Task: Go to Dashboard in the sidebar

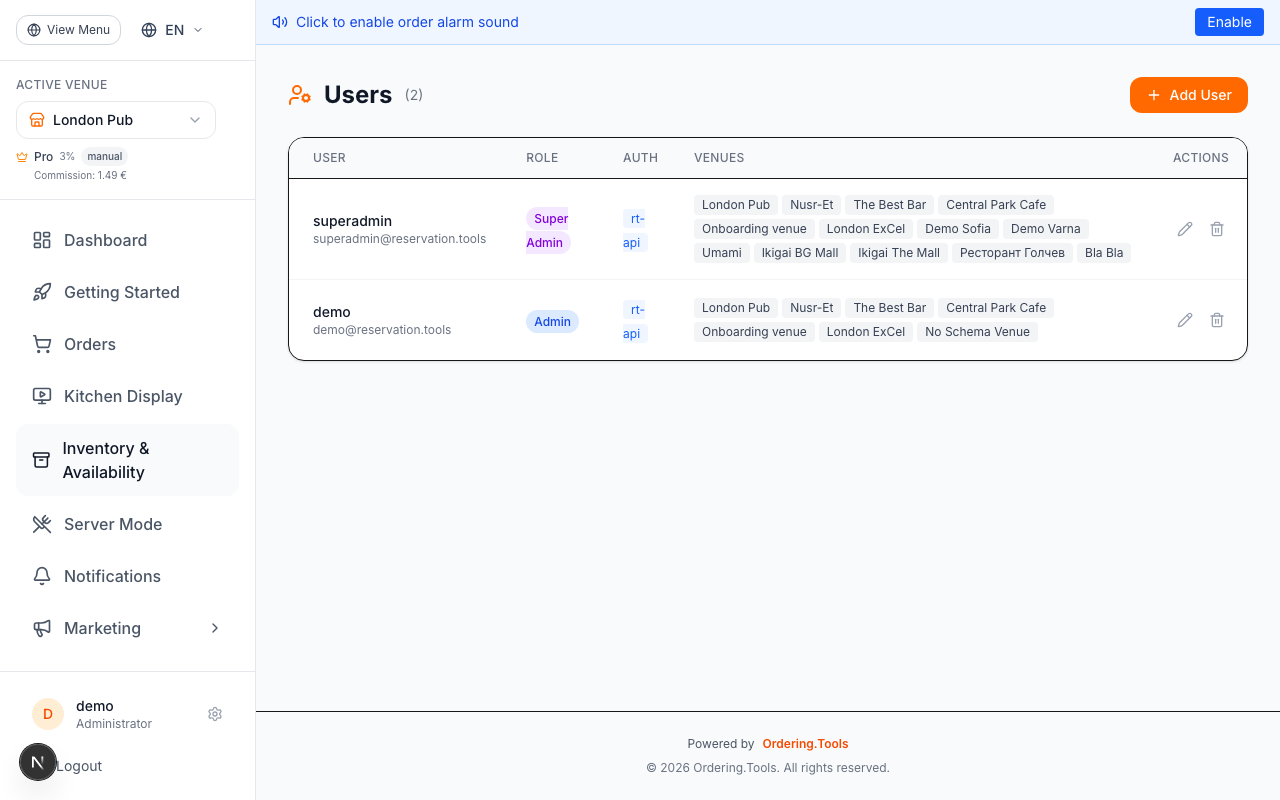Action: pos(105,240)
